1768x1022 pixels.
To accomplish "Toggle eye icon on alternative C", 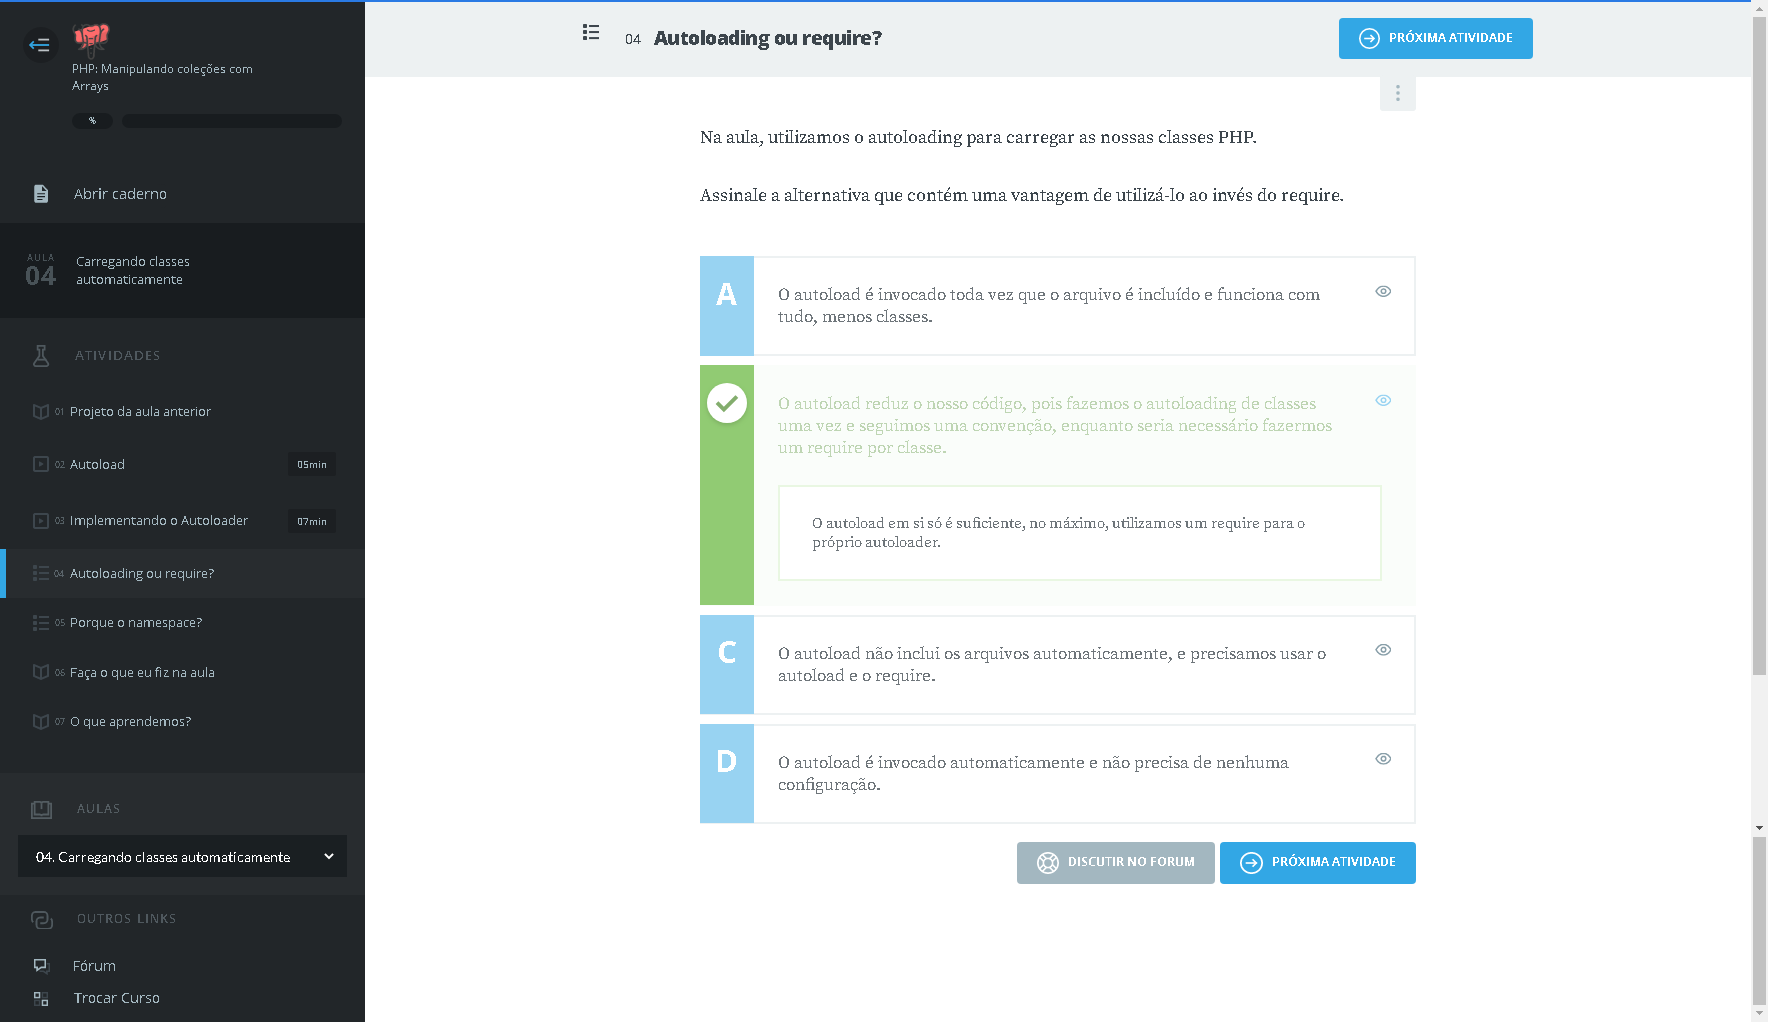I will [x=1383, y=650].
